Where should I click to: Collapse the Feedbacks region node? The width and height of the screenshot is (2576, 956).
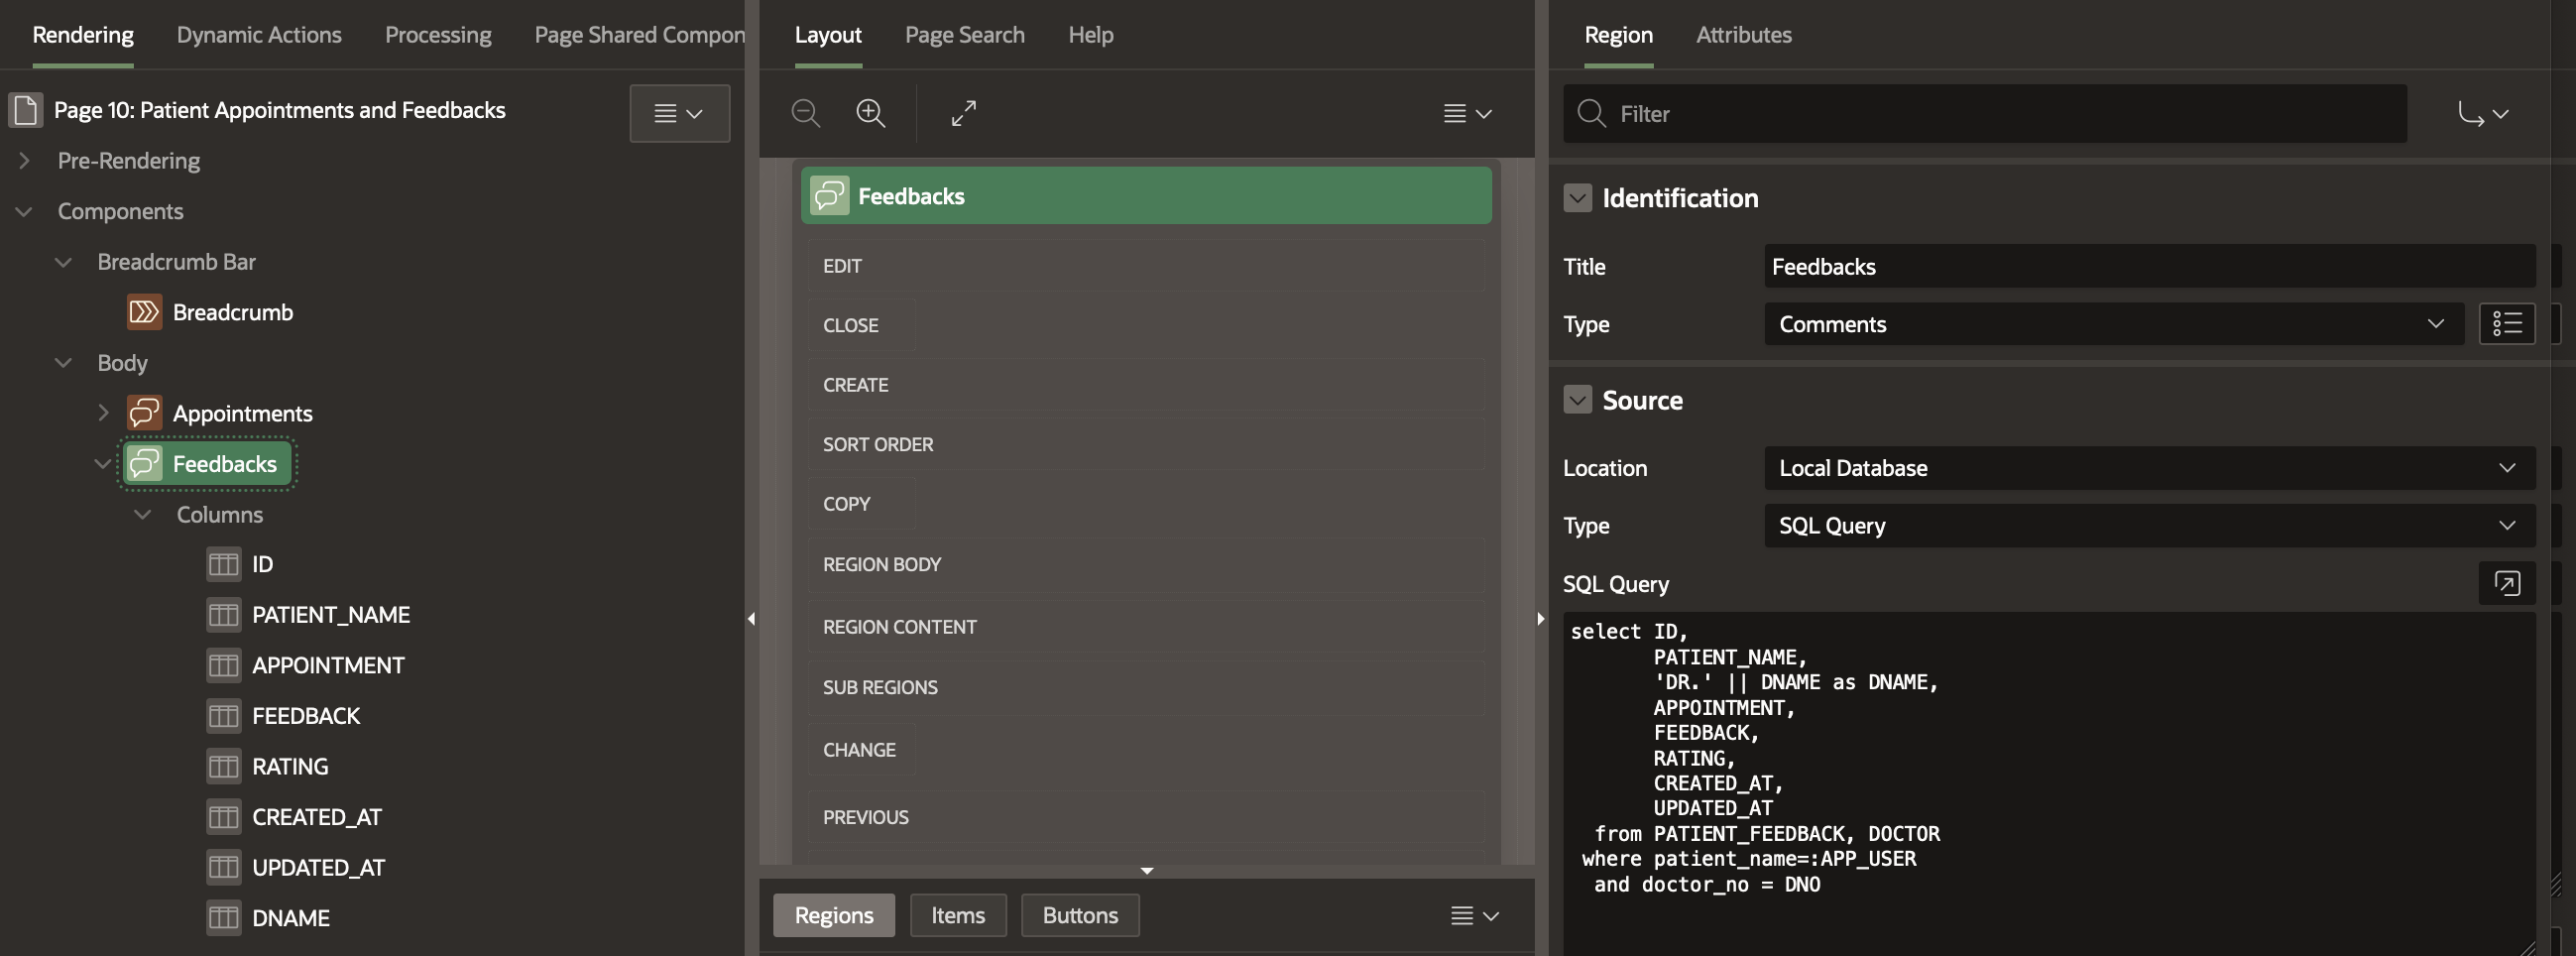point(103,464)
